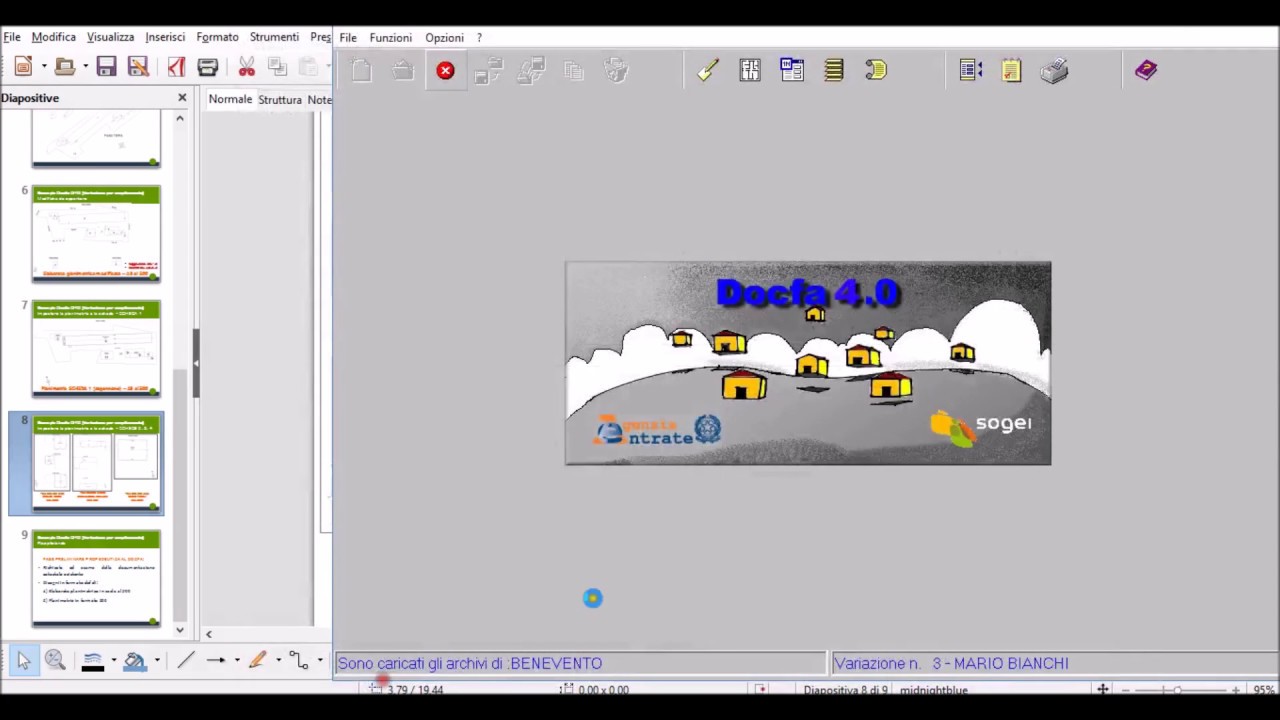Viewport: 1280px width, 720px height.
Task: Switch to the Normale view tab
Action: (x=230, y=99)
